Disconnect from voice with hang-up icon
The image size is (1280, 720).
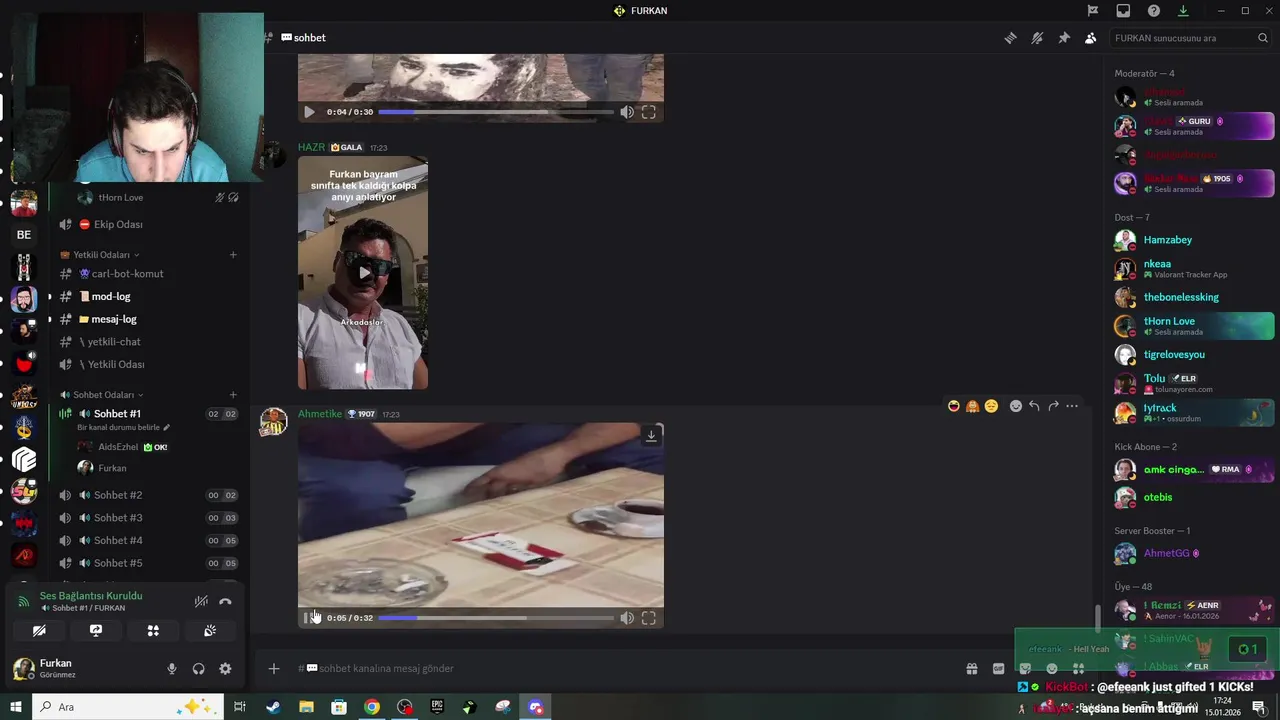[225, 602]
